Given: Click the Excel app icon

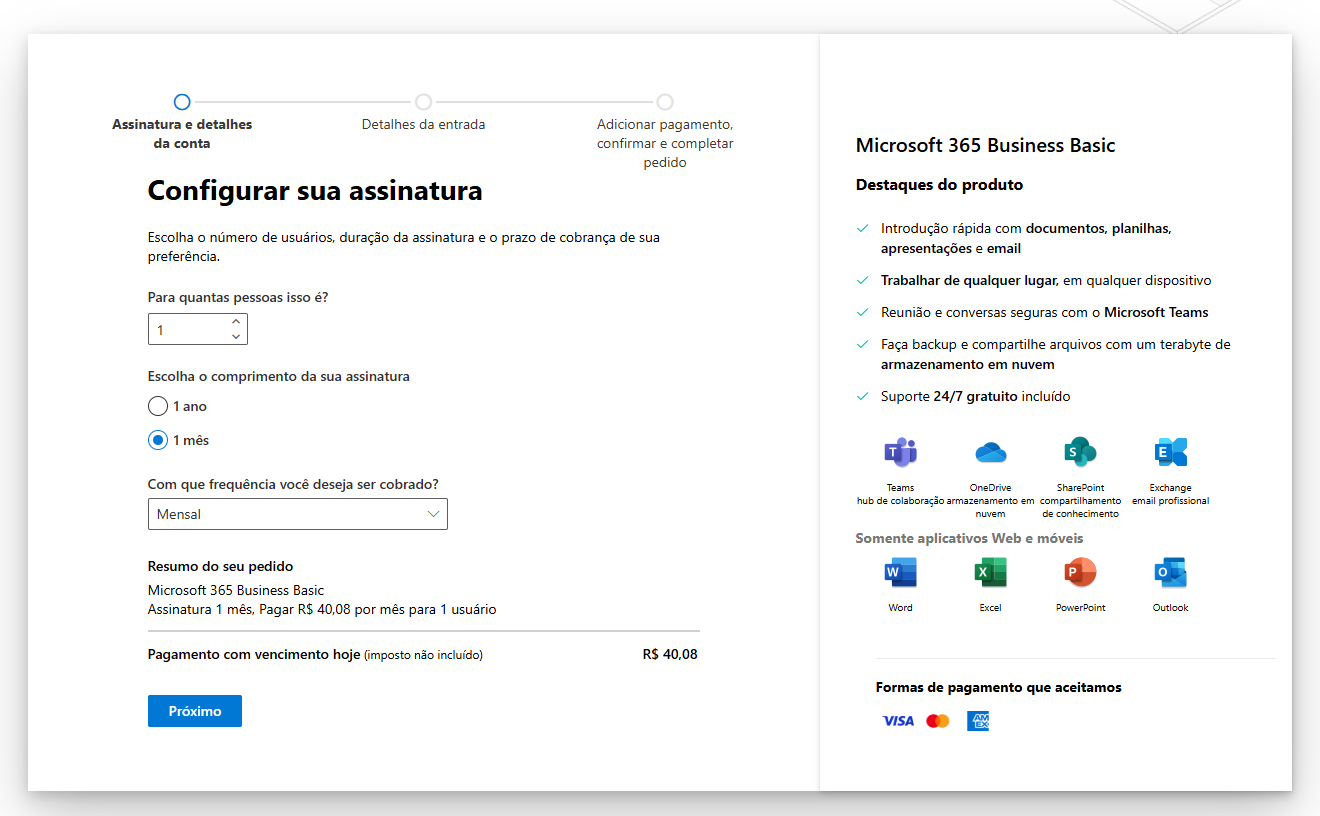Looking at the screenshot, I should 990,573.
